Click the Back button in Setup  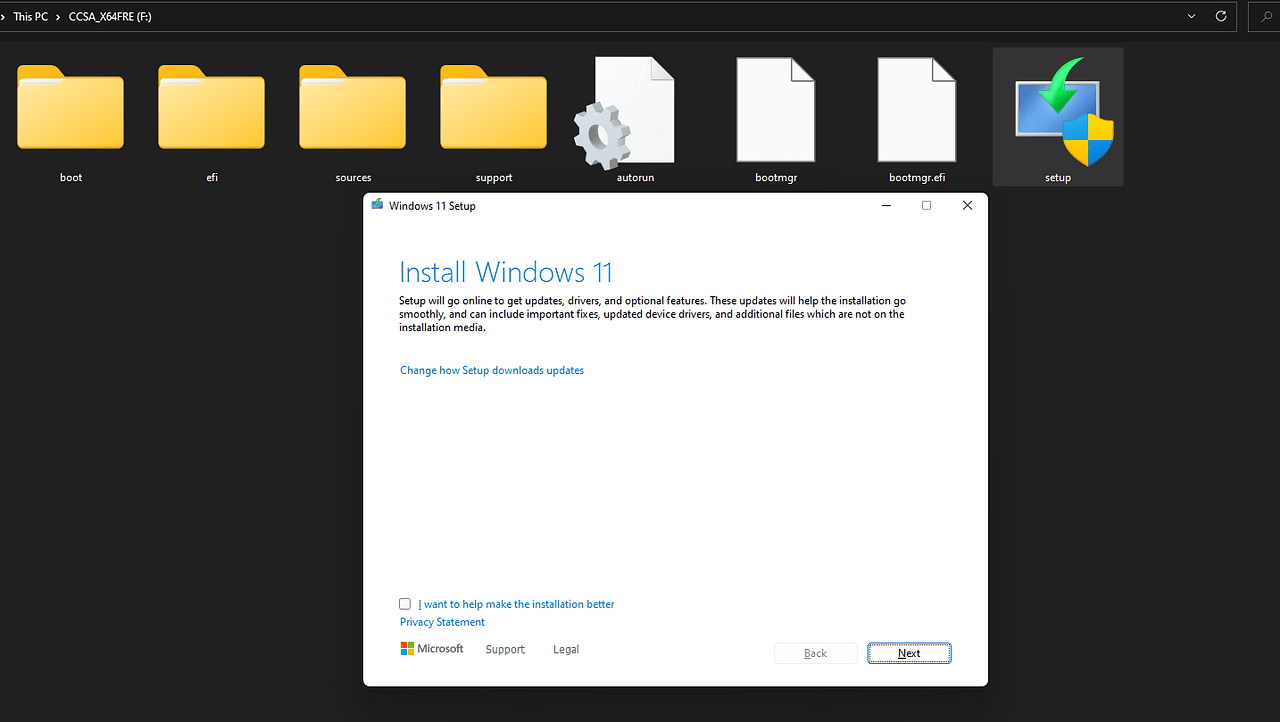tap(815, 653)
